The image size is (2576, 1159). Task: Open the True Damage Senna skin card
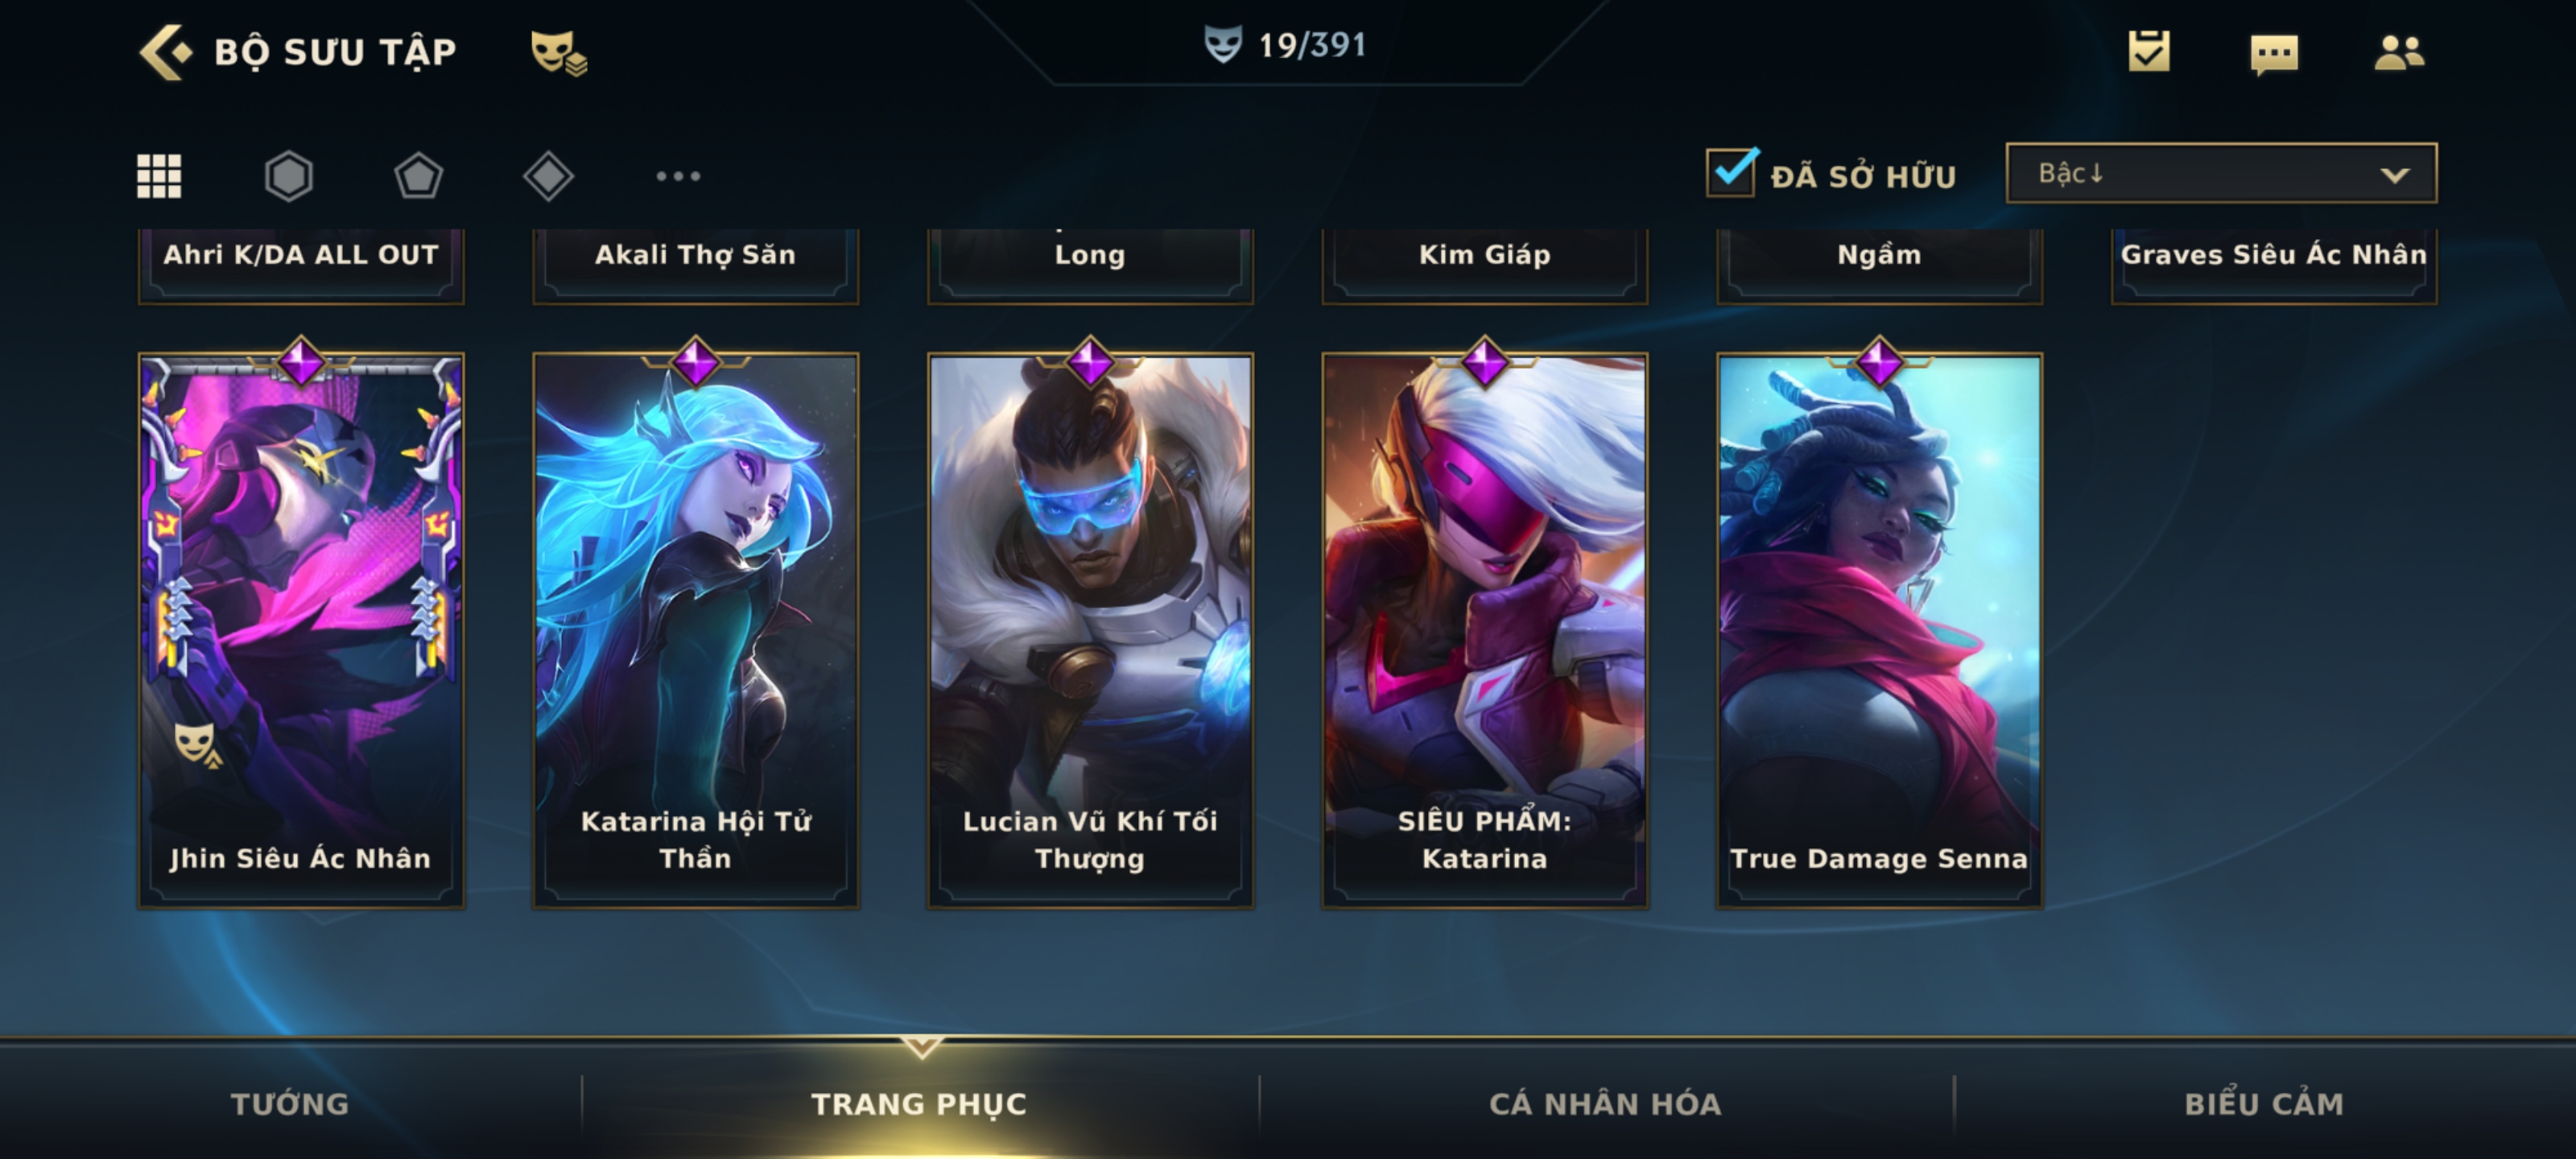click(1879, 630)
